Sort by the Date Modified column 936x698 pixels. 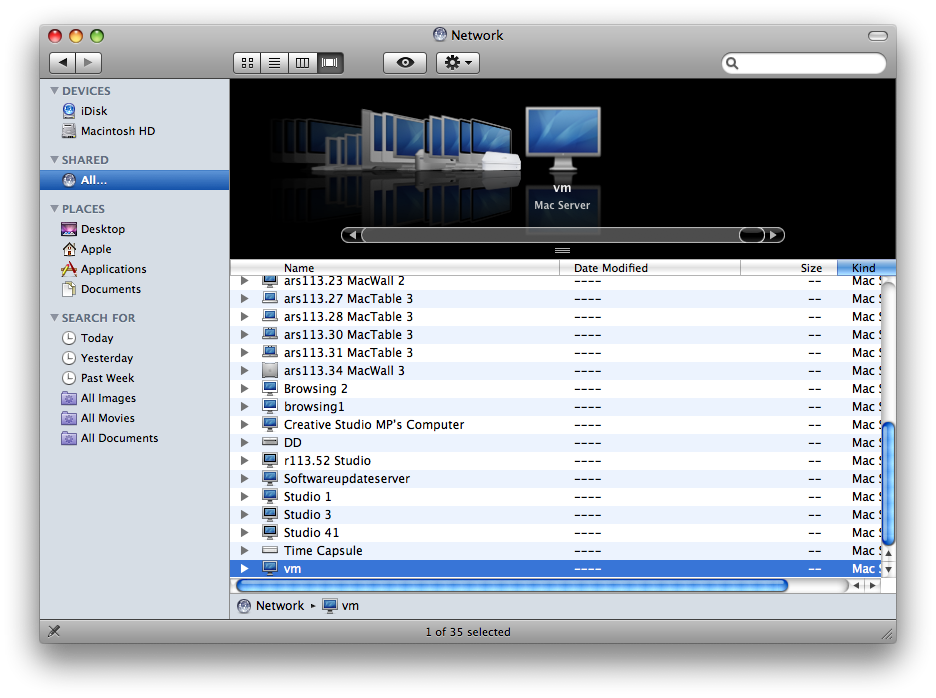[x=650, y=267]
